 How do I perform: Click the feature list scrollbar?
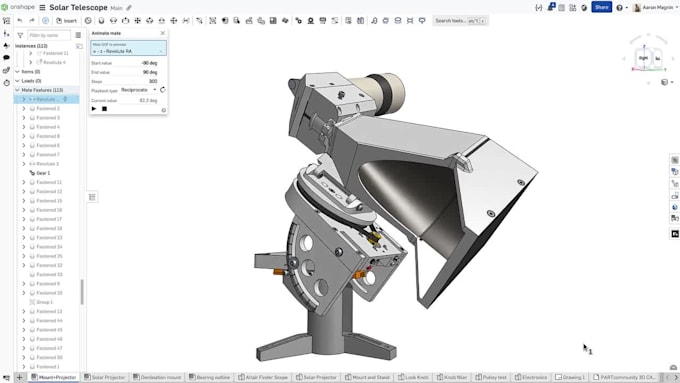point(82,291)
